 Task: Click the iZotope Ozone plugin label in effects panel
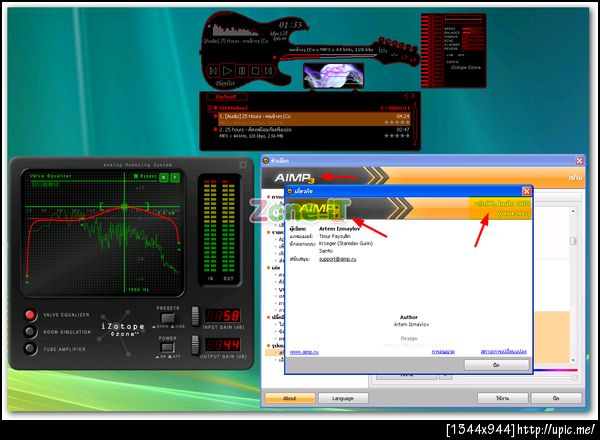tap(465, 67)
